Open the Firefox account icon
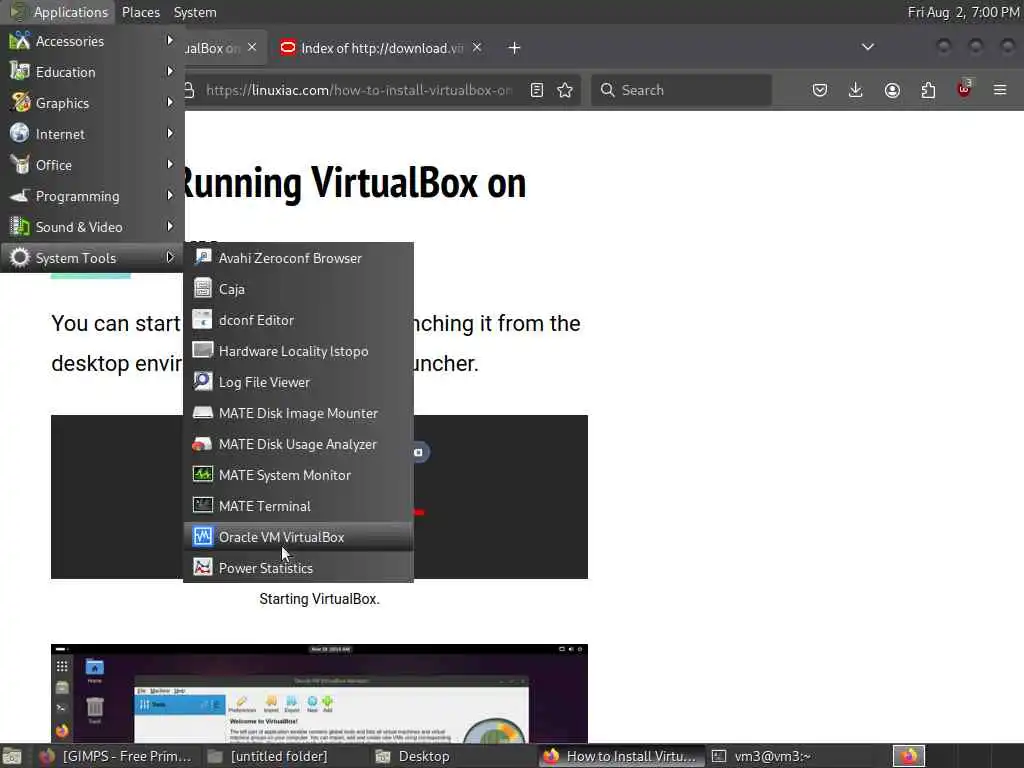This screenshot has height=768, width=1024. pos(892,90)
